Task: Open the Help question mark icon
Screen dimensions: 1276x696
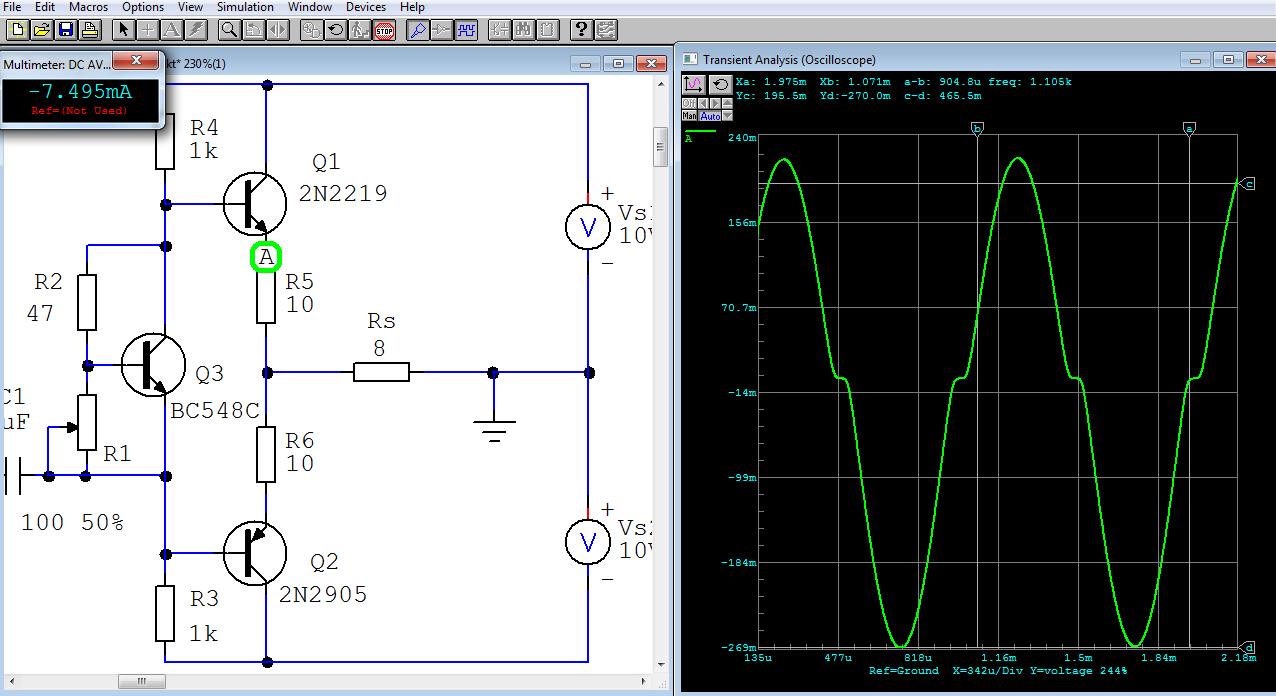Action: point(580,30)
